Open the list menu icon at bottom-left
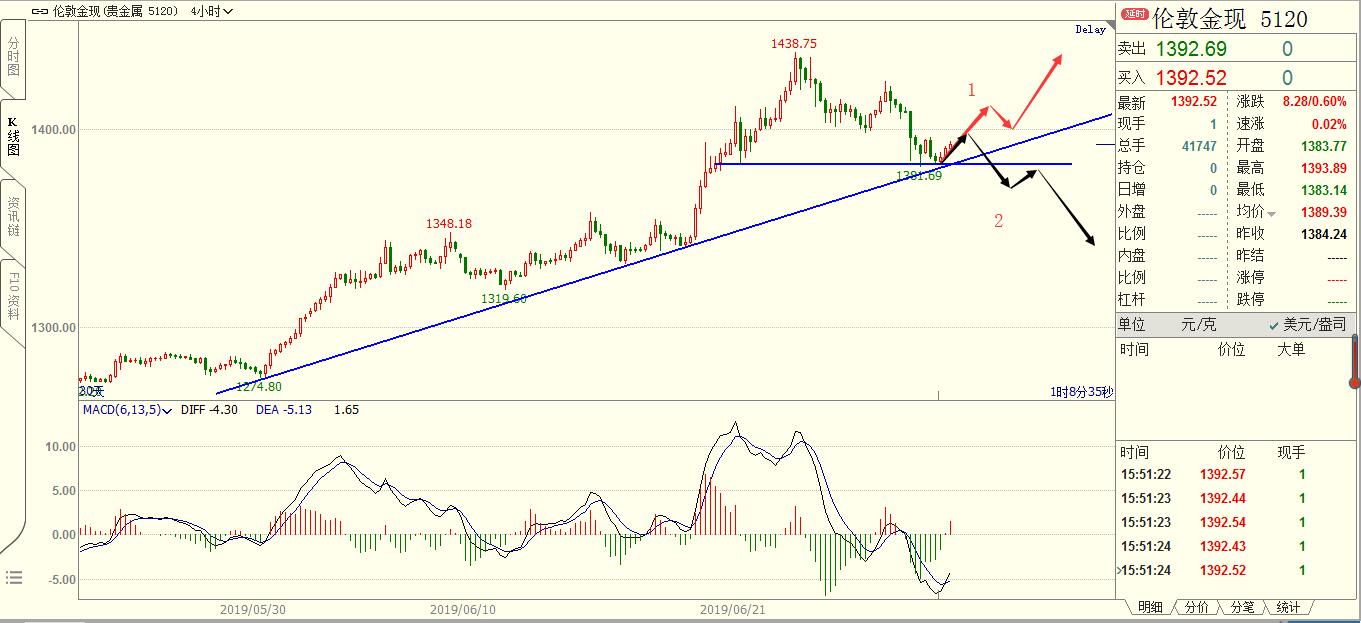This screenshot has height=623, width=1361. pyautogui.click(x=14, y=577)
